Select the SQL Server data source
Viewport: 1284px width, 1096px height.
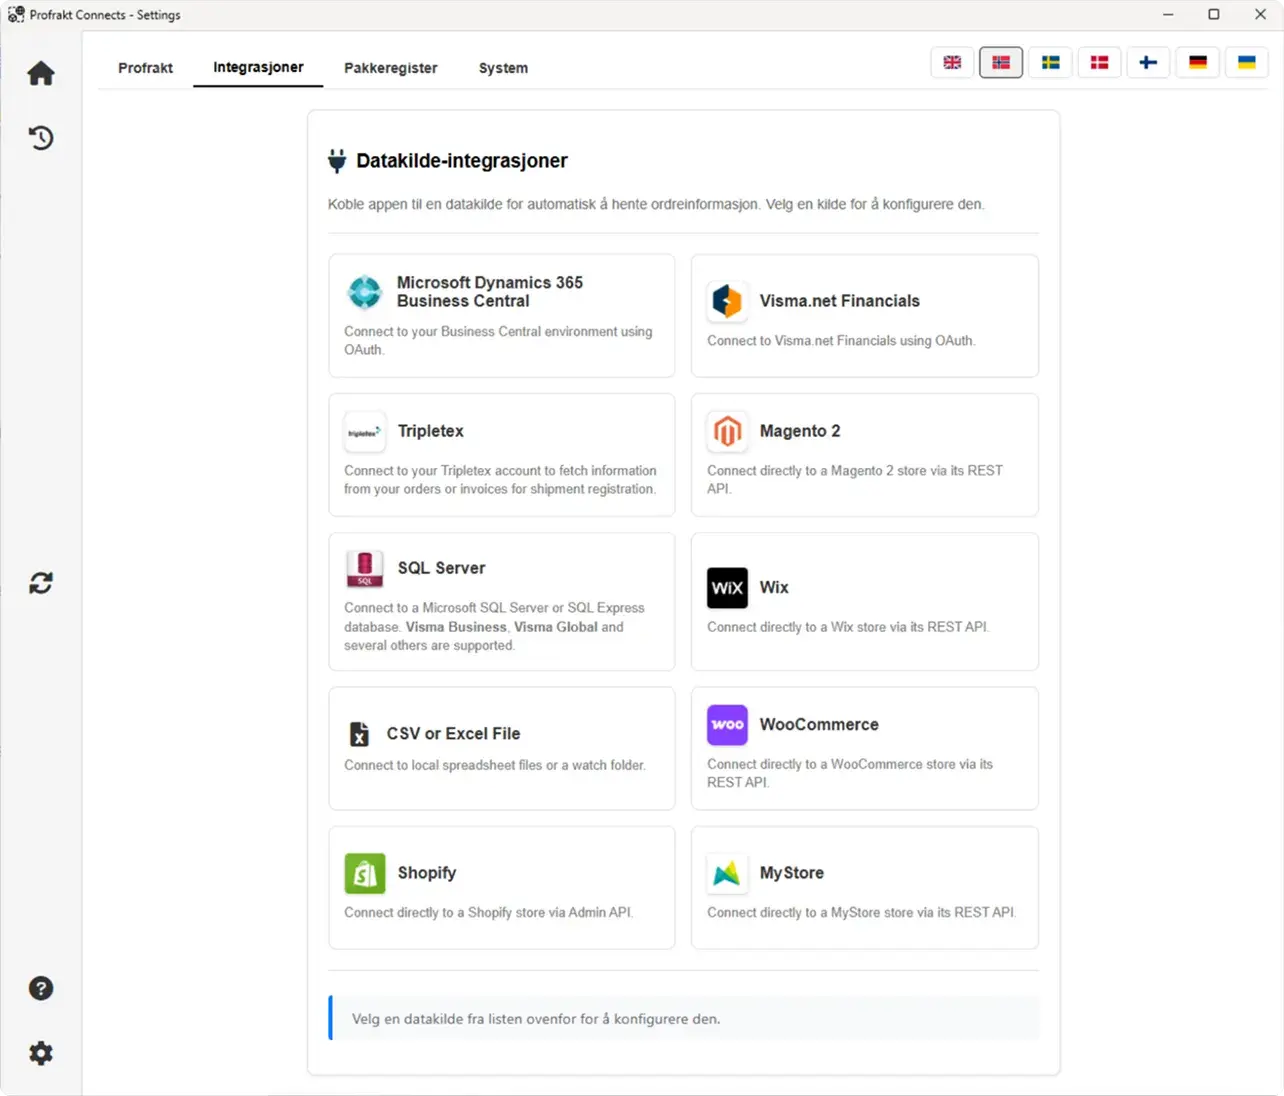501,601
